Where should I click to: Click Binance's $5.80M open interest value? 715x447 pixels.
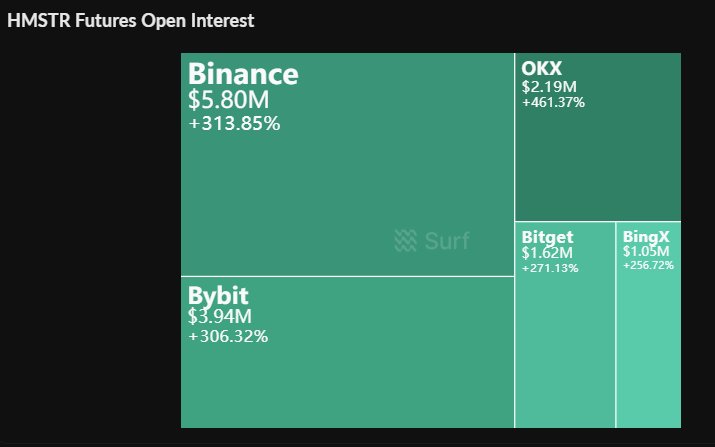point(228,100)
